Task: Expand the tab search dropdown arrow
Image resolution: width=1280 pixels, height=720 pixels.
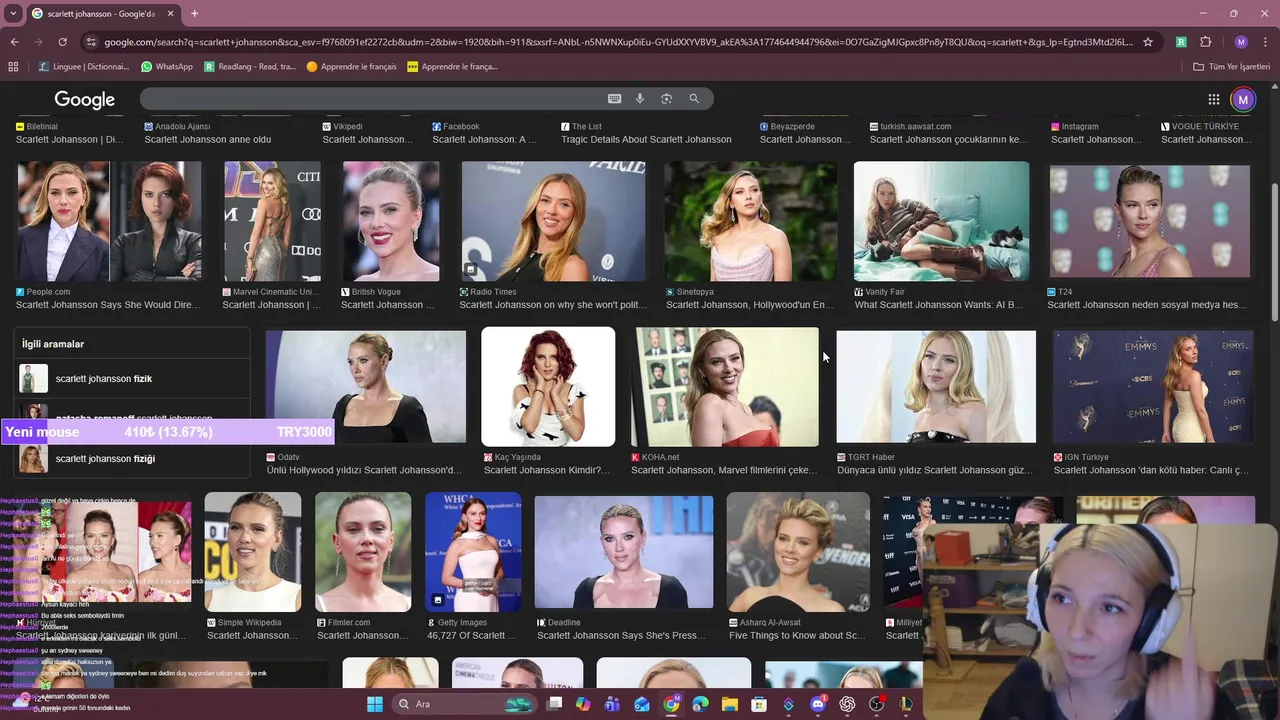Action: pyautogui.click(x=13, y=13)
